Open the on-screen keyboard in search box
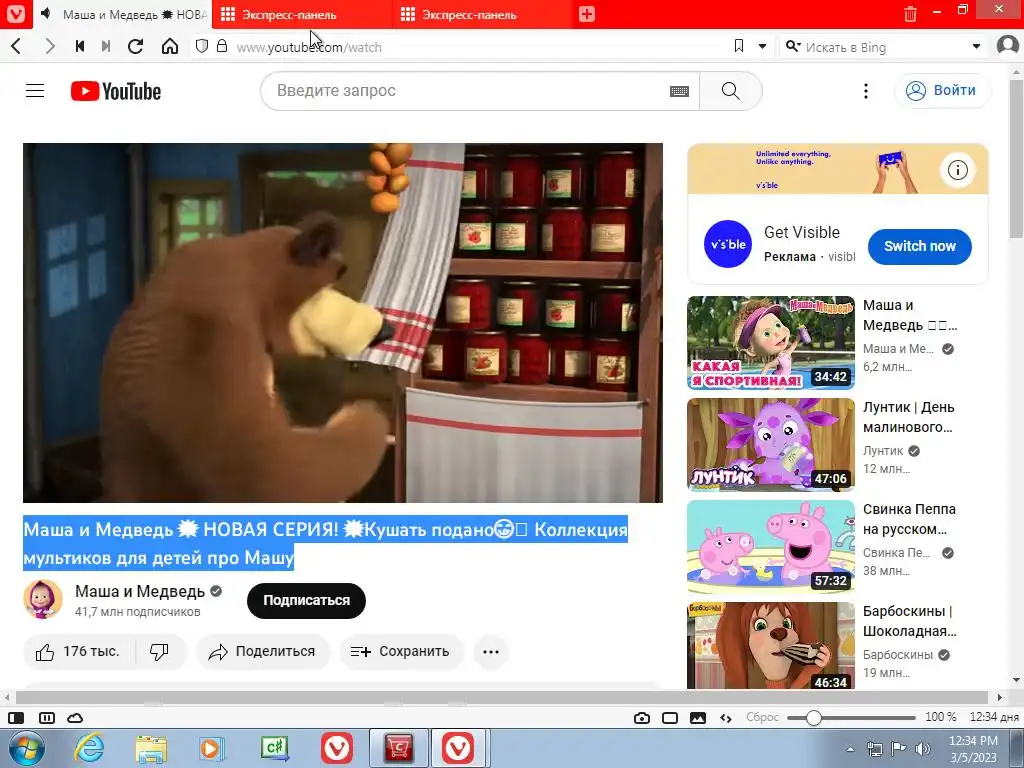The height and width of the screenshot is (768, 1024). 679,91
